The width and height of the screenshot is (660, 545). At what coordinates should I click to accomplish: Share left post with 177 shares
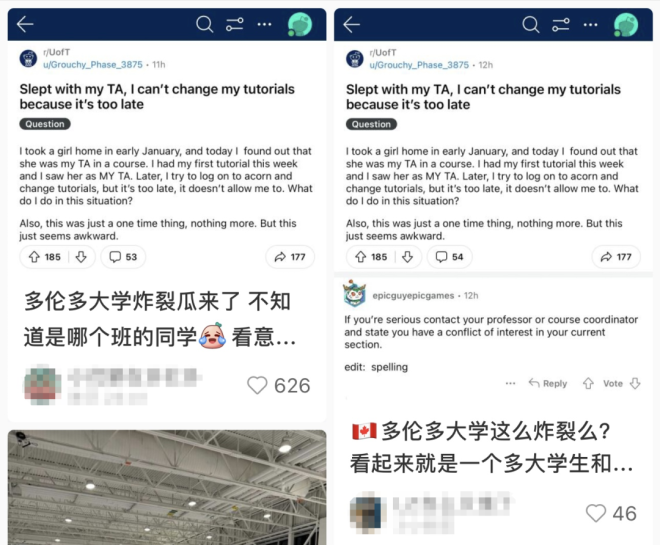[x=290, y=257]
